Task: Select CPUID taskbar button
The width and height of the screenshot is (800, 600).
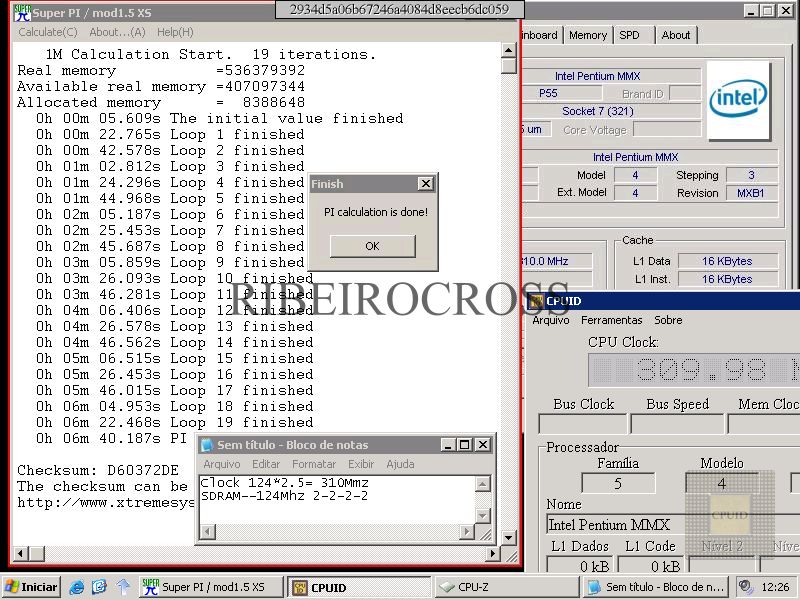Action: (x=359, y=587)
